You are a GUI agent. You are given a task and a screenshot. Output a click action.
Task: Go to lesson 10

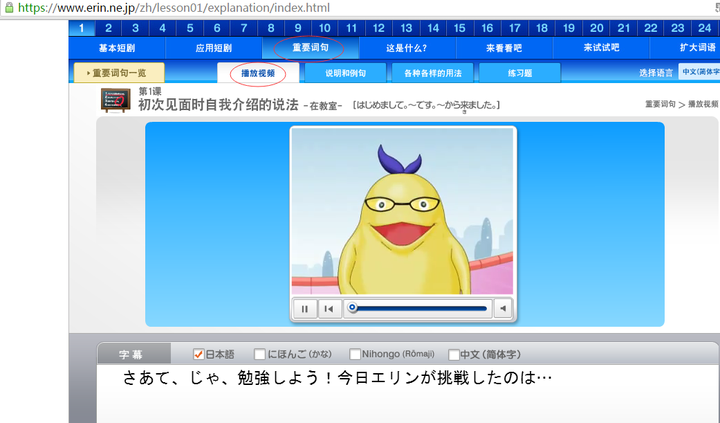pyautogui.click(x=325, y=28)
